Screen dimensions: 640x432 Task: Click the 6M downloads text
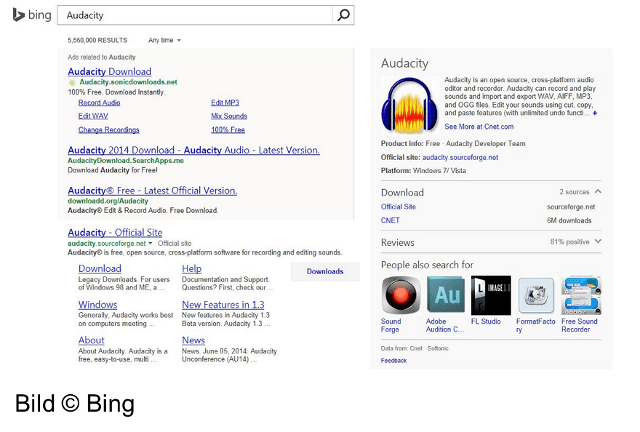pyautogui.click(x=569, y=220)
